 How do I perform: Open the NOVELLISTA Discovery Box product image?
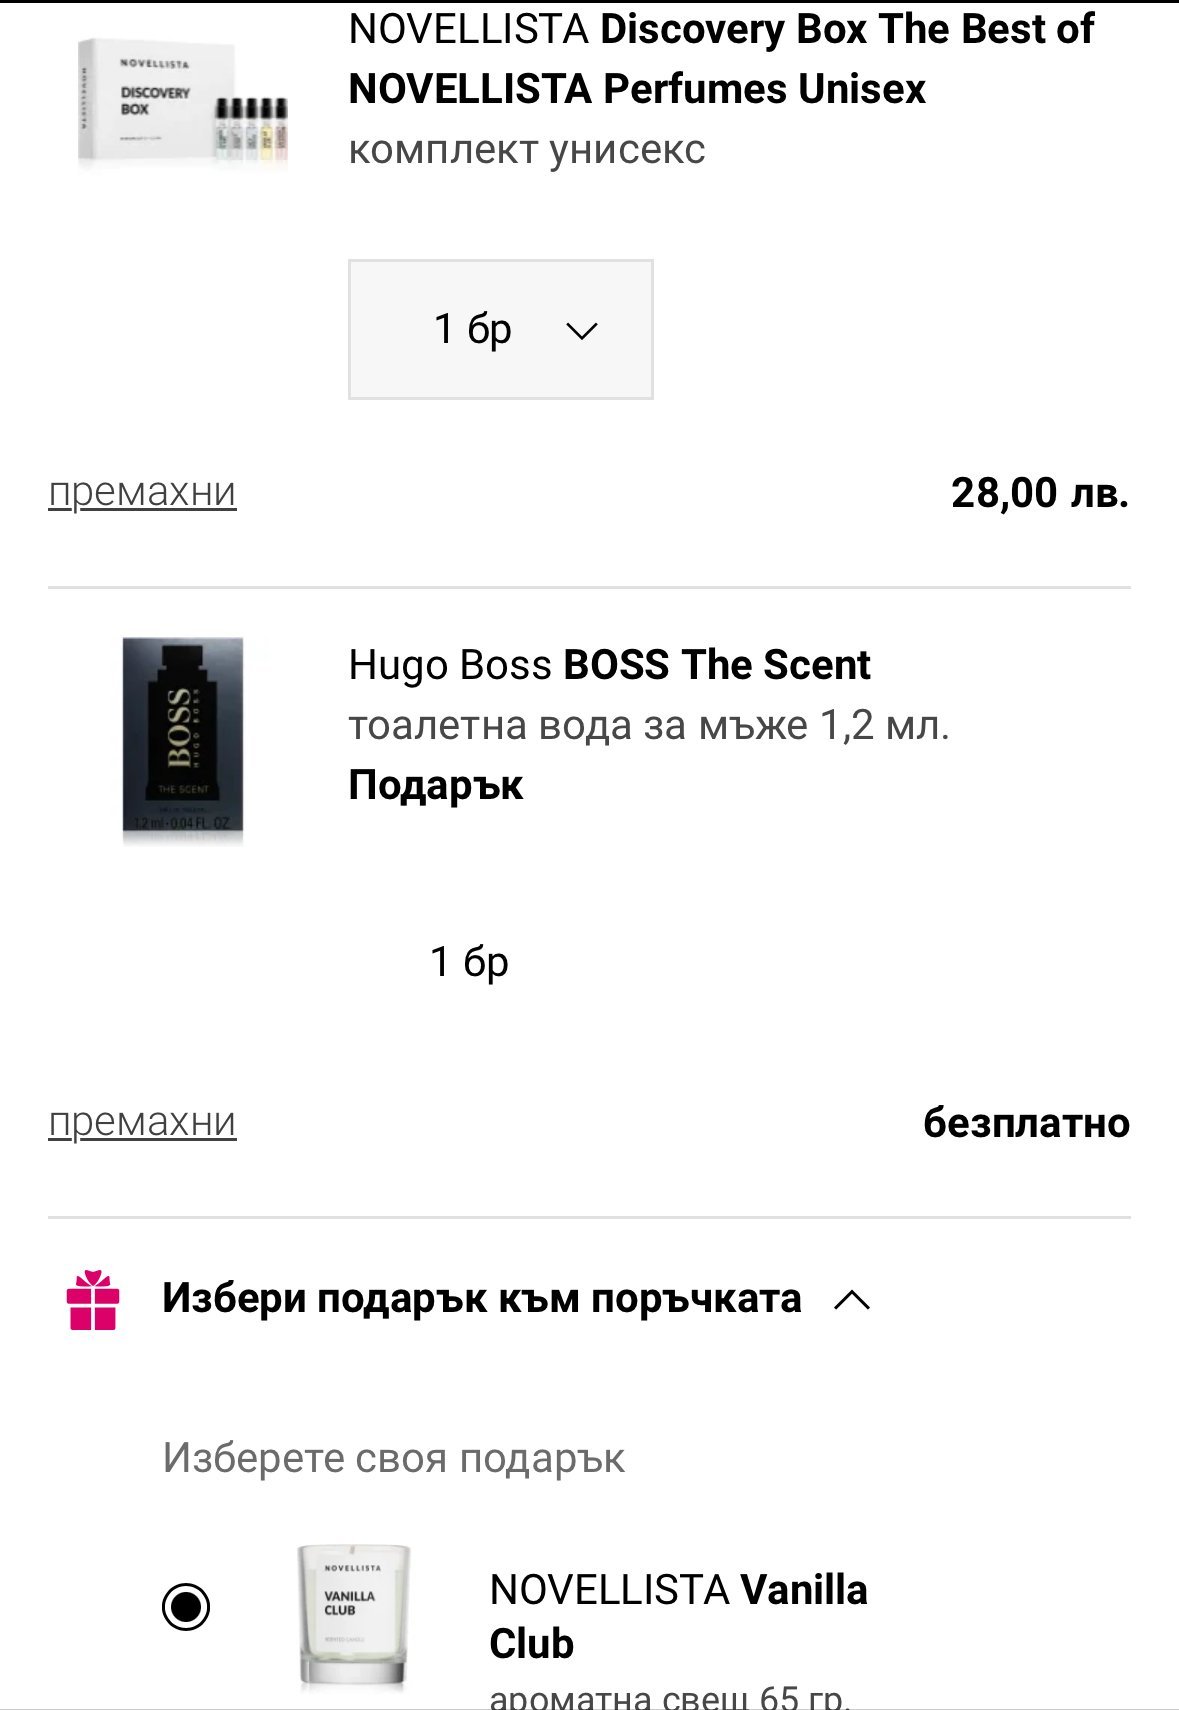[183, 106]
